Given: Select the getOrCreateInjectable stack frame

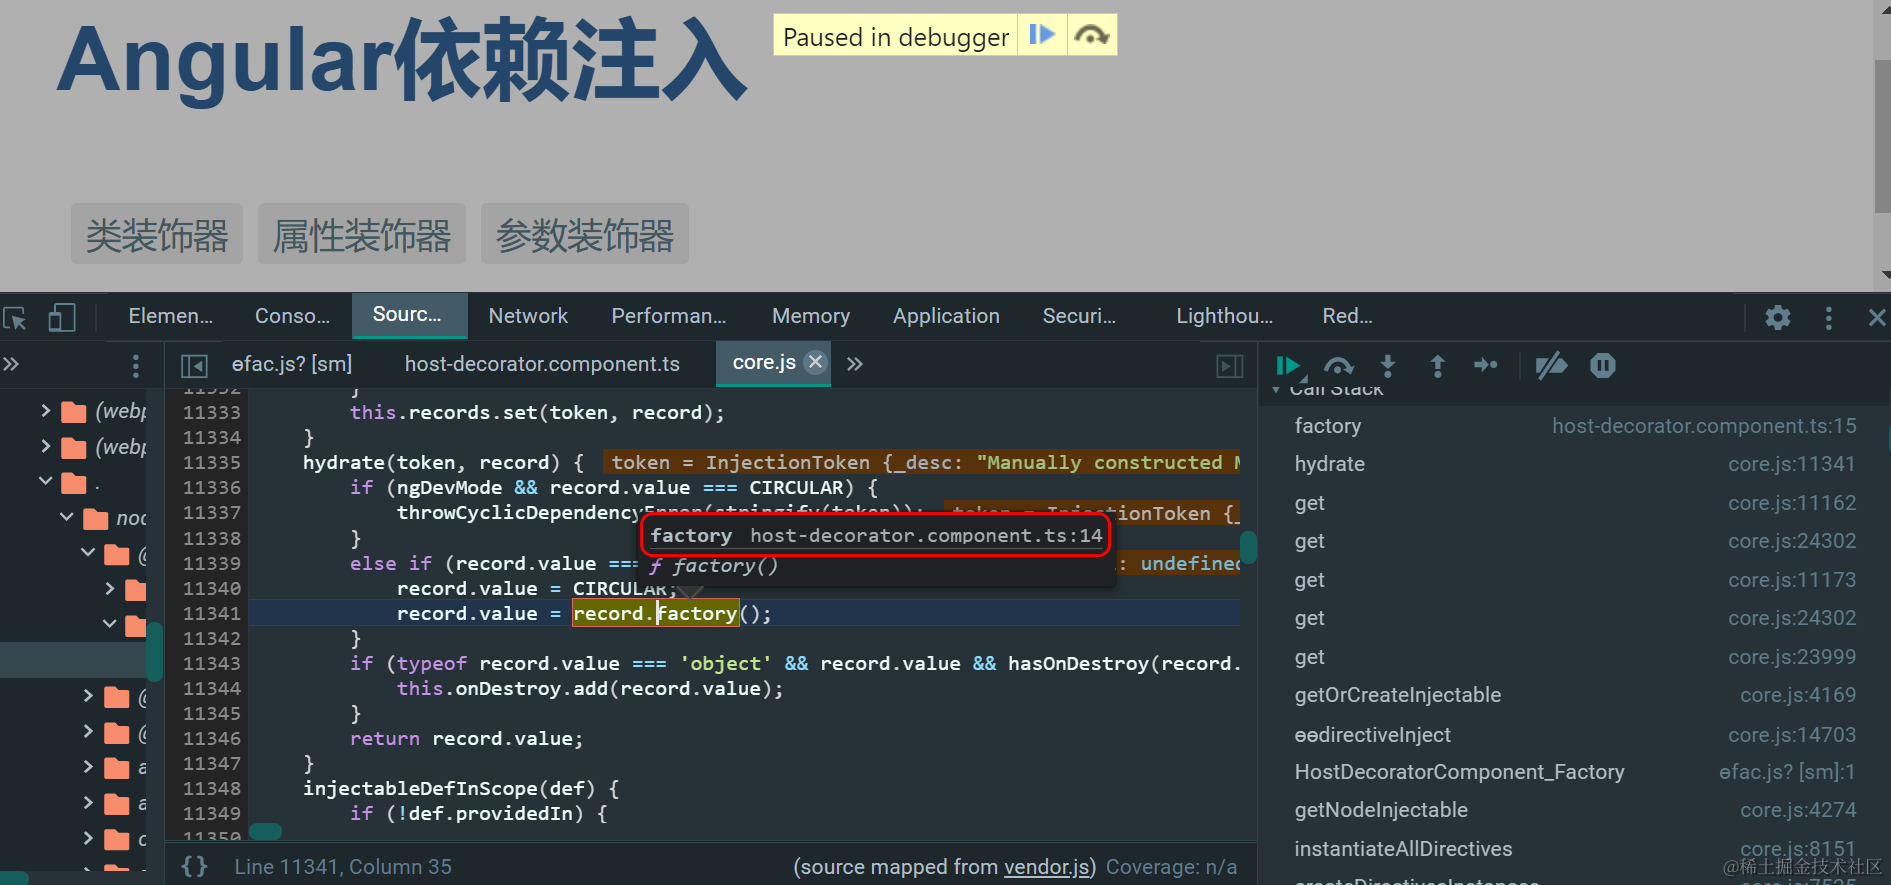Looking at the screenshot, I should click(1575, 695).
